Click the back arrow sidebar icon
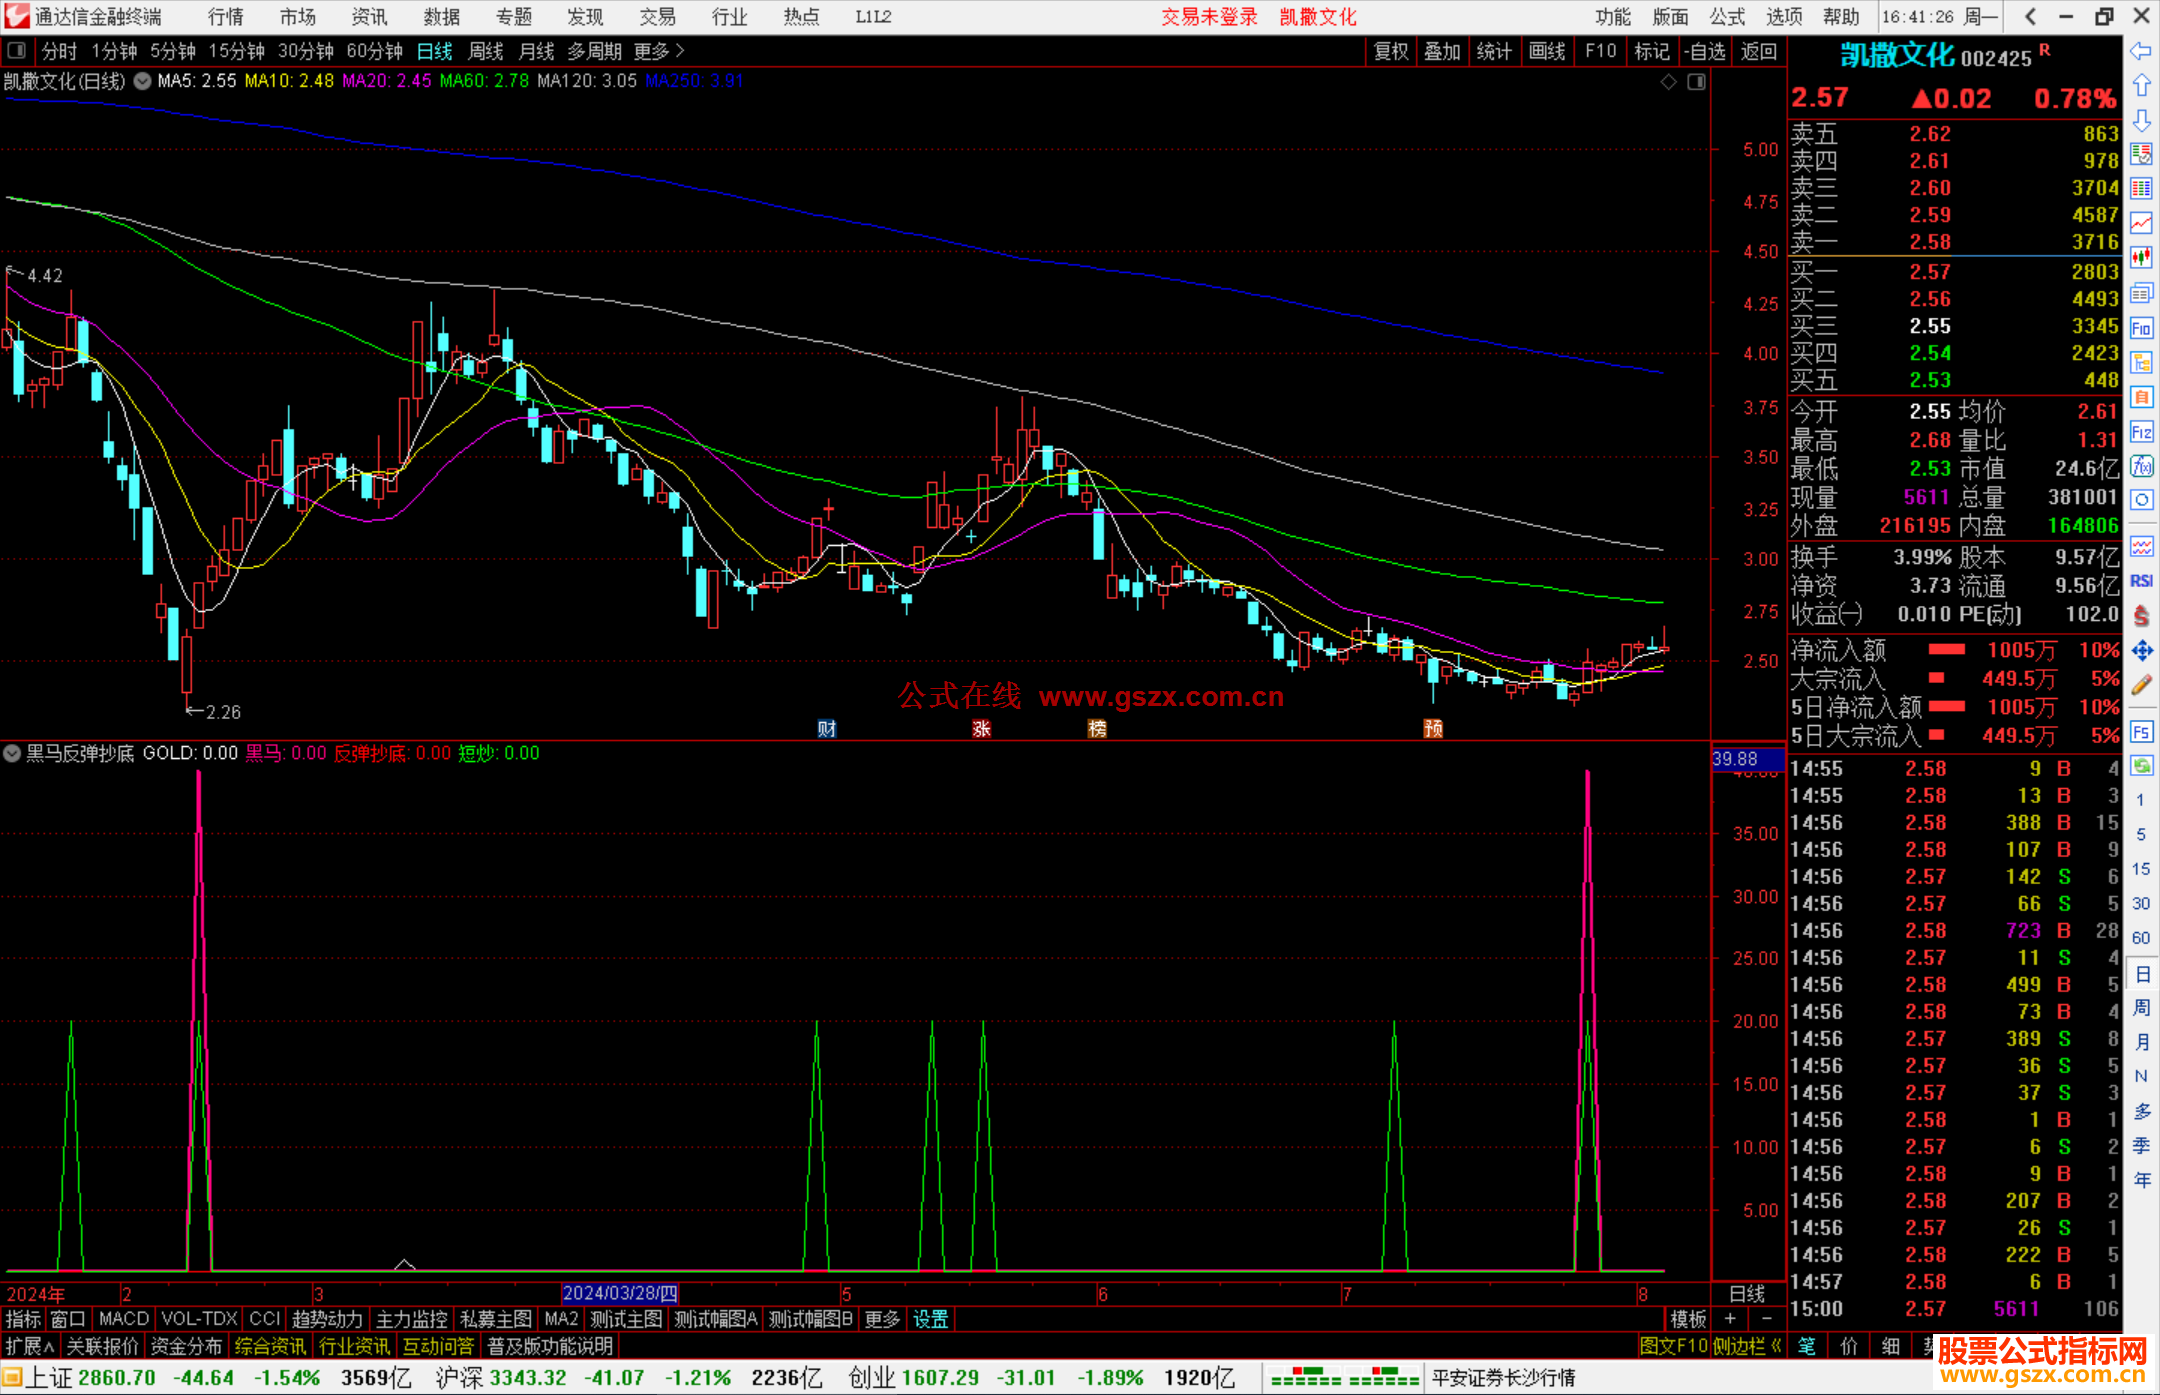The height and width of the screenshot is (1395, 2160). point(2141,51)
